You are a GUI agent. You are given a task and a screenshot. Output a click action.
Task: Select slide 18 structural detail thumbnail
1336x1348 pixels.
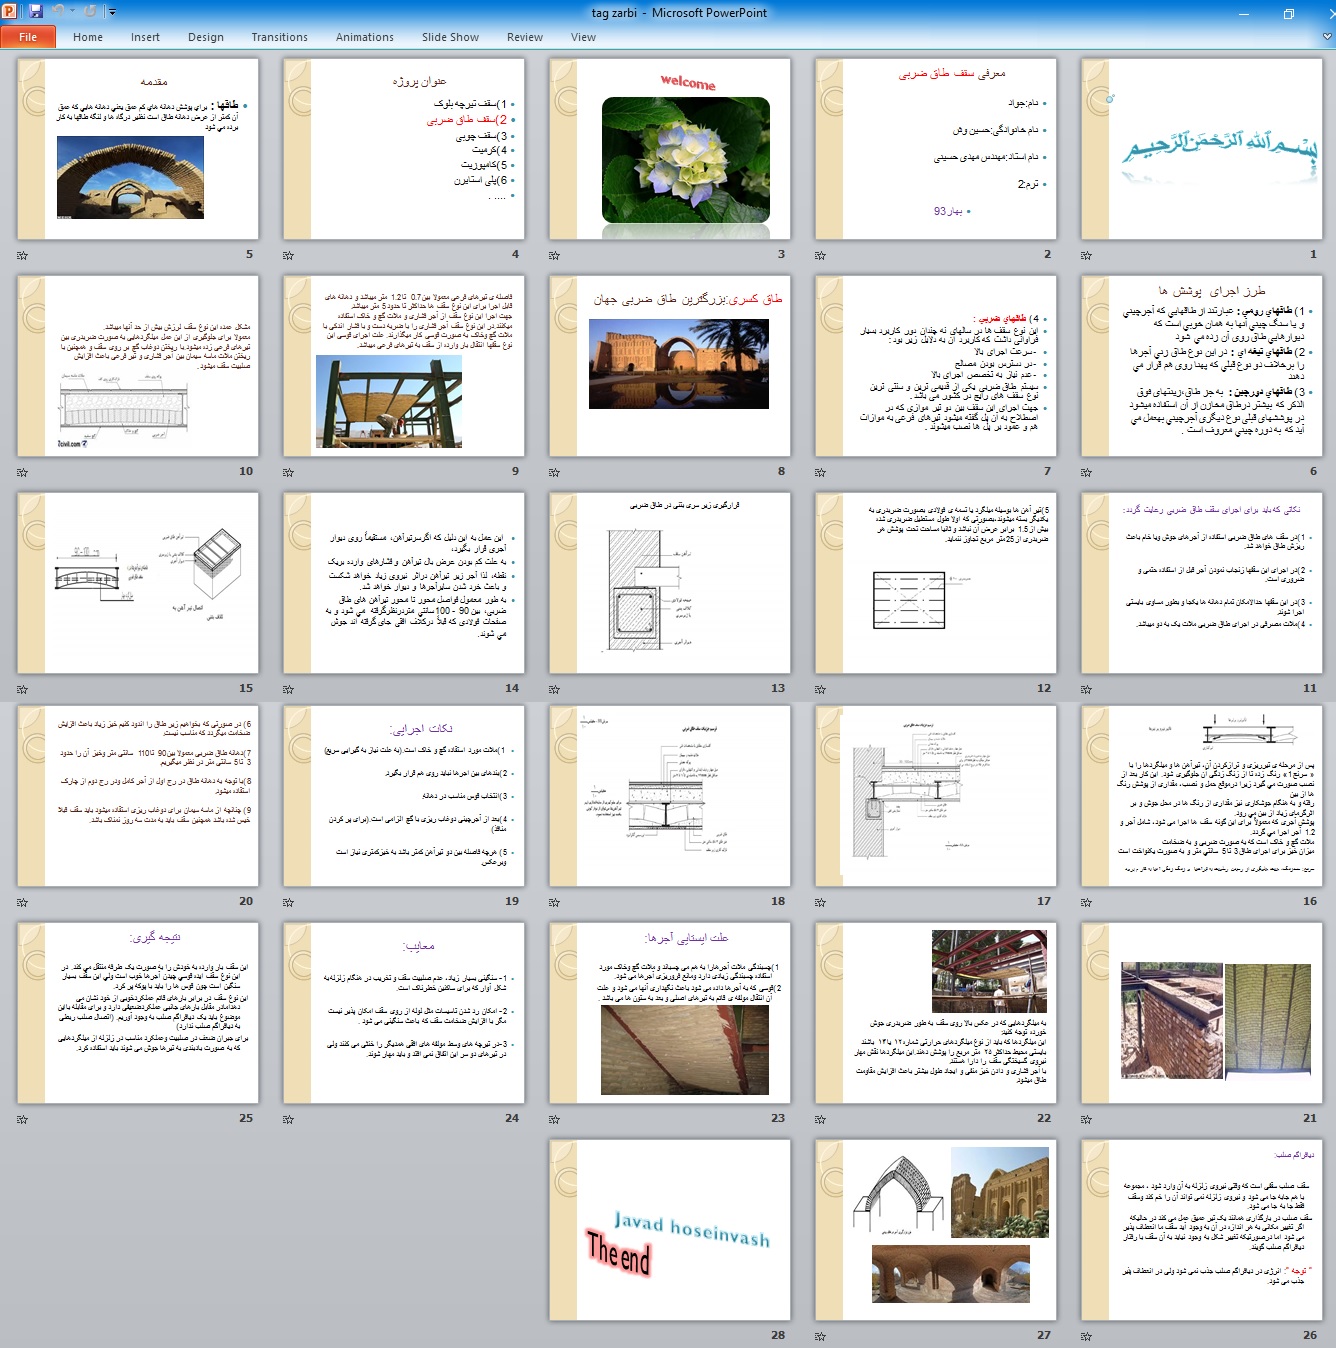click(670, 796)
